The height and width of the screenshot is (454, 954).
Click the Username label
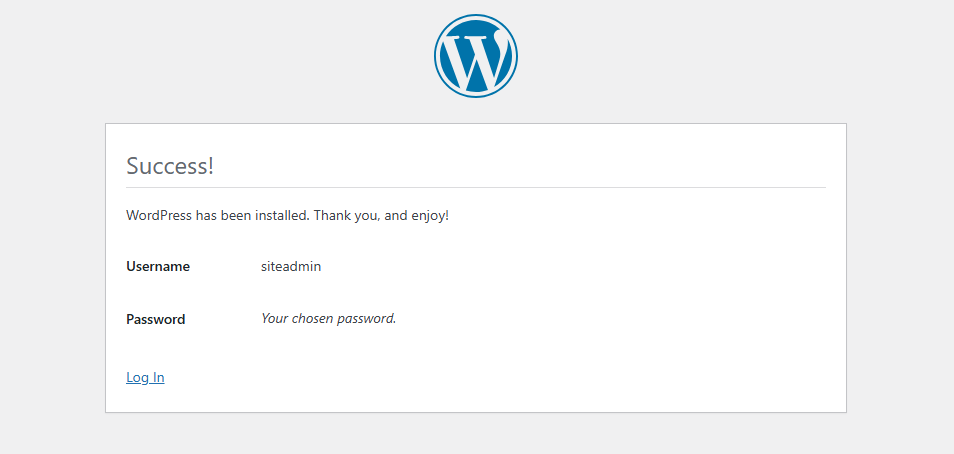coord(158,267)
